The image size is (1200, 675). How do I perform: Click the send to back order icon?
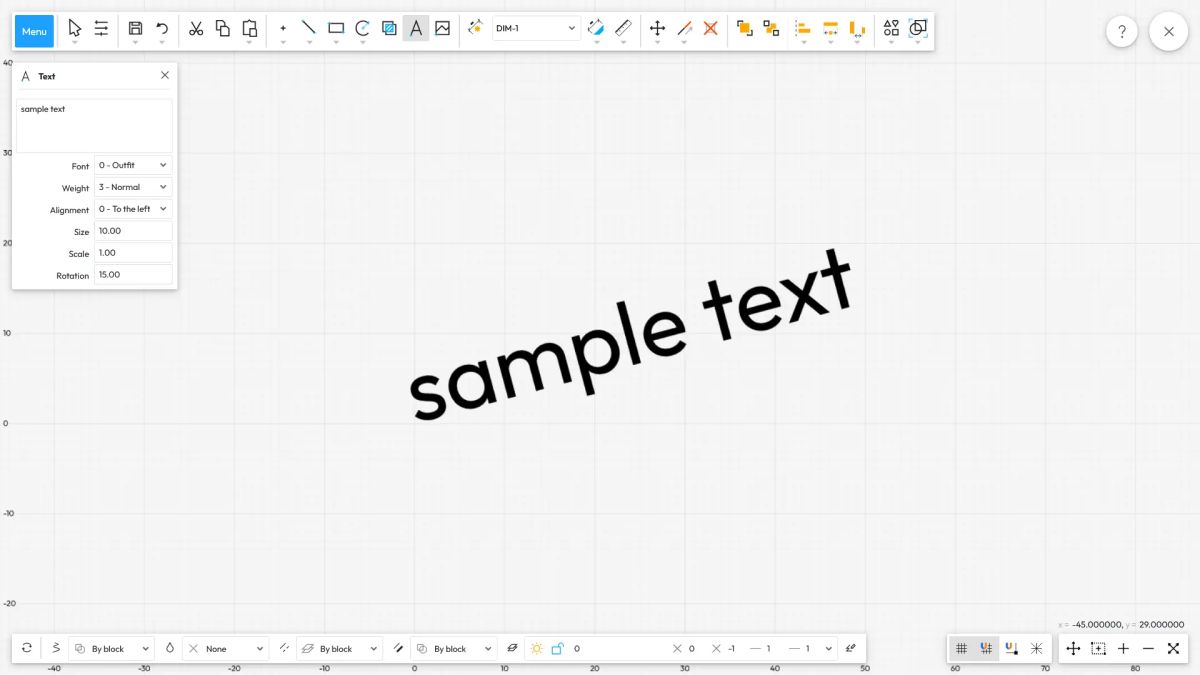(x=771, y=28)
